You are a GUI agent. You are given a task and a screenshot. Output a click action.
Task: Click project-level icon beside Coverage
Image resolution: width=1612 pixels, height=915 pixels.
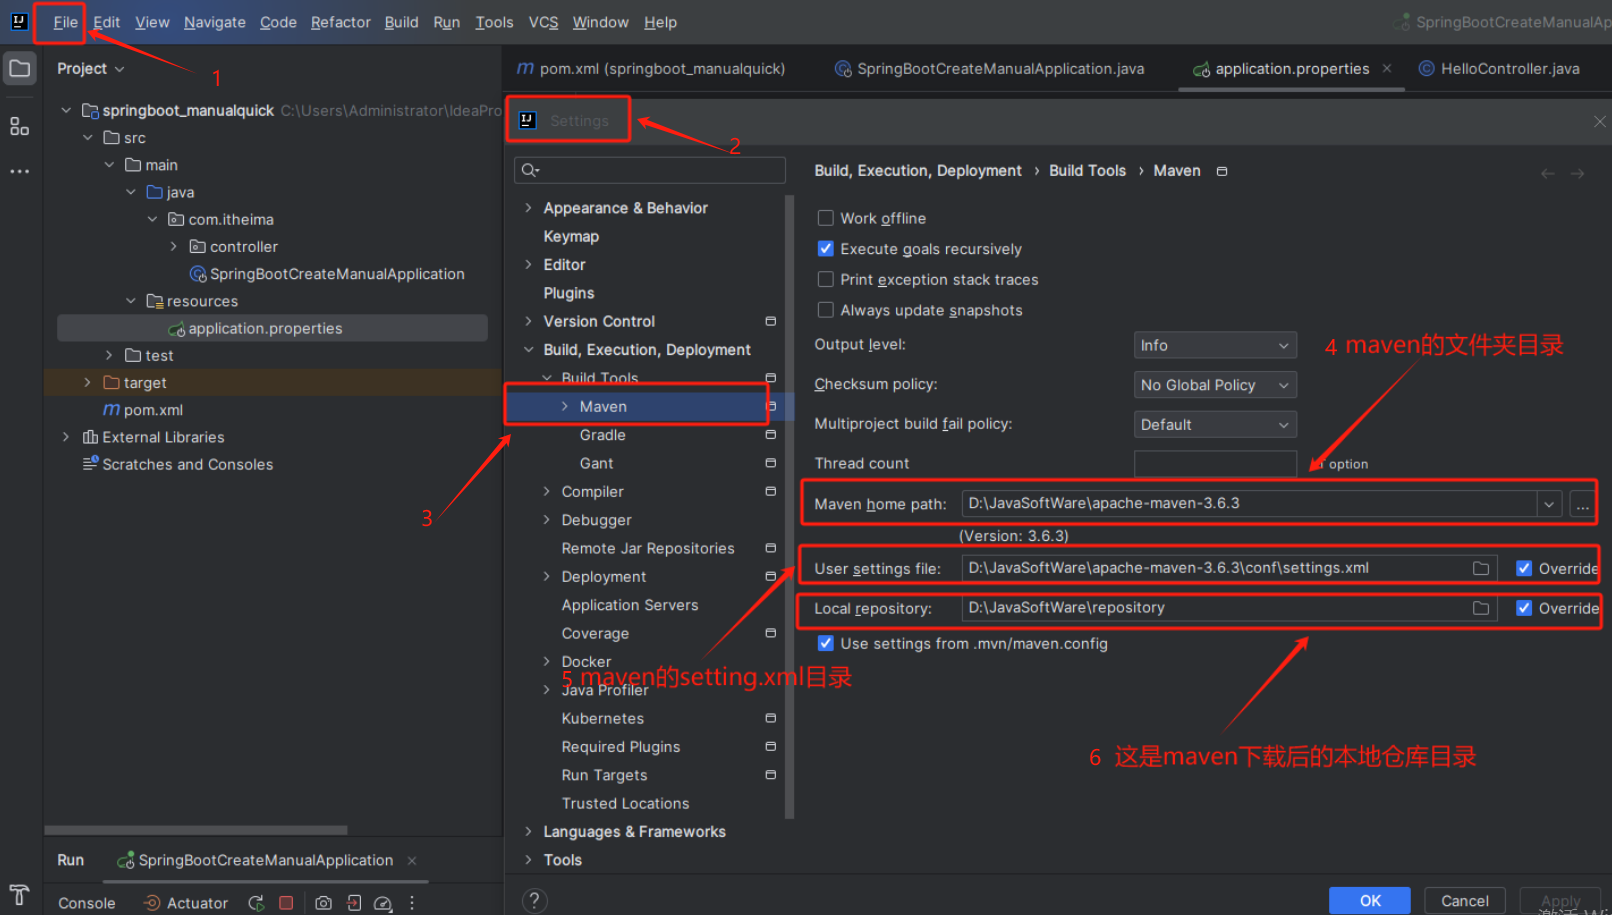770,633
